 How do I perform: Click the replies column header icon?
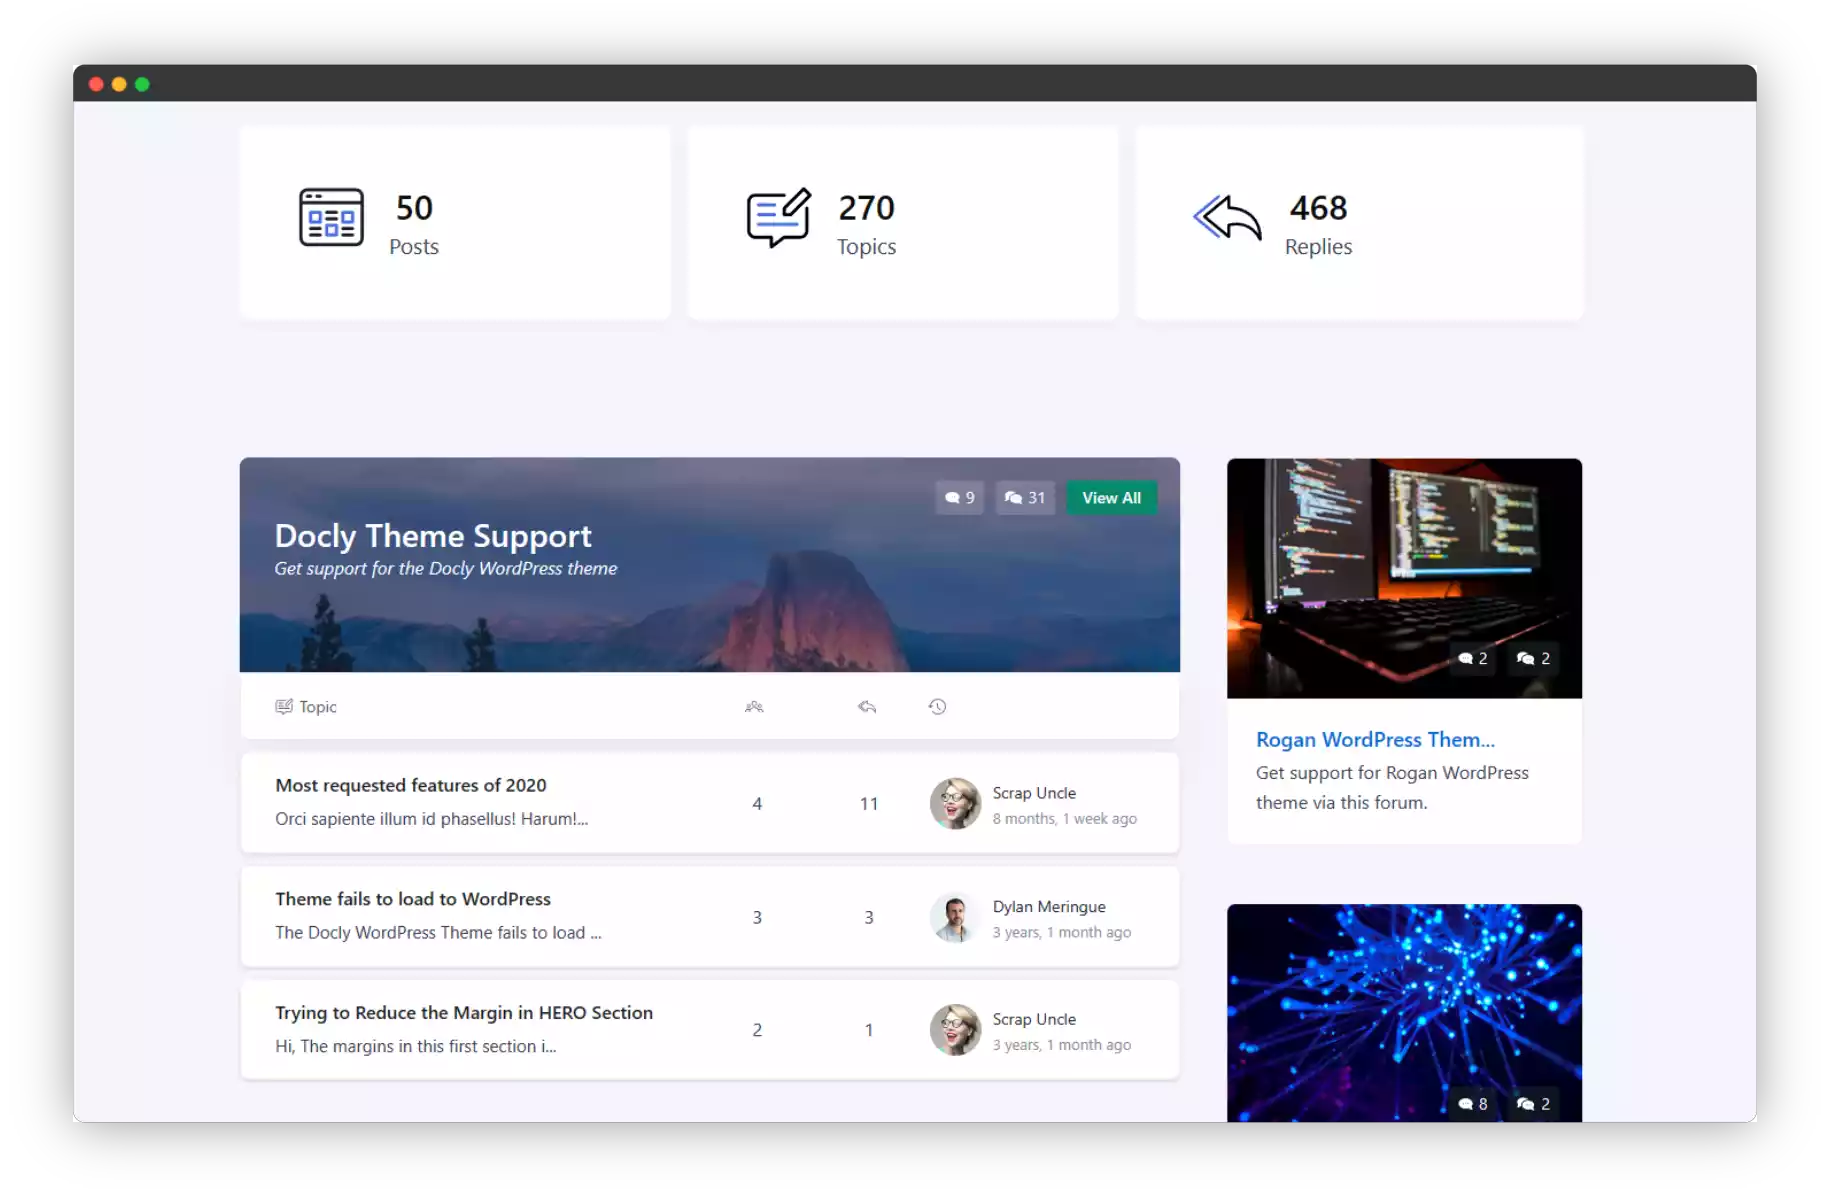pyautogui.click(x=867, y=707)
